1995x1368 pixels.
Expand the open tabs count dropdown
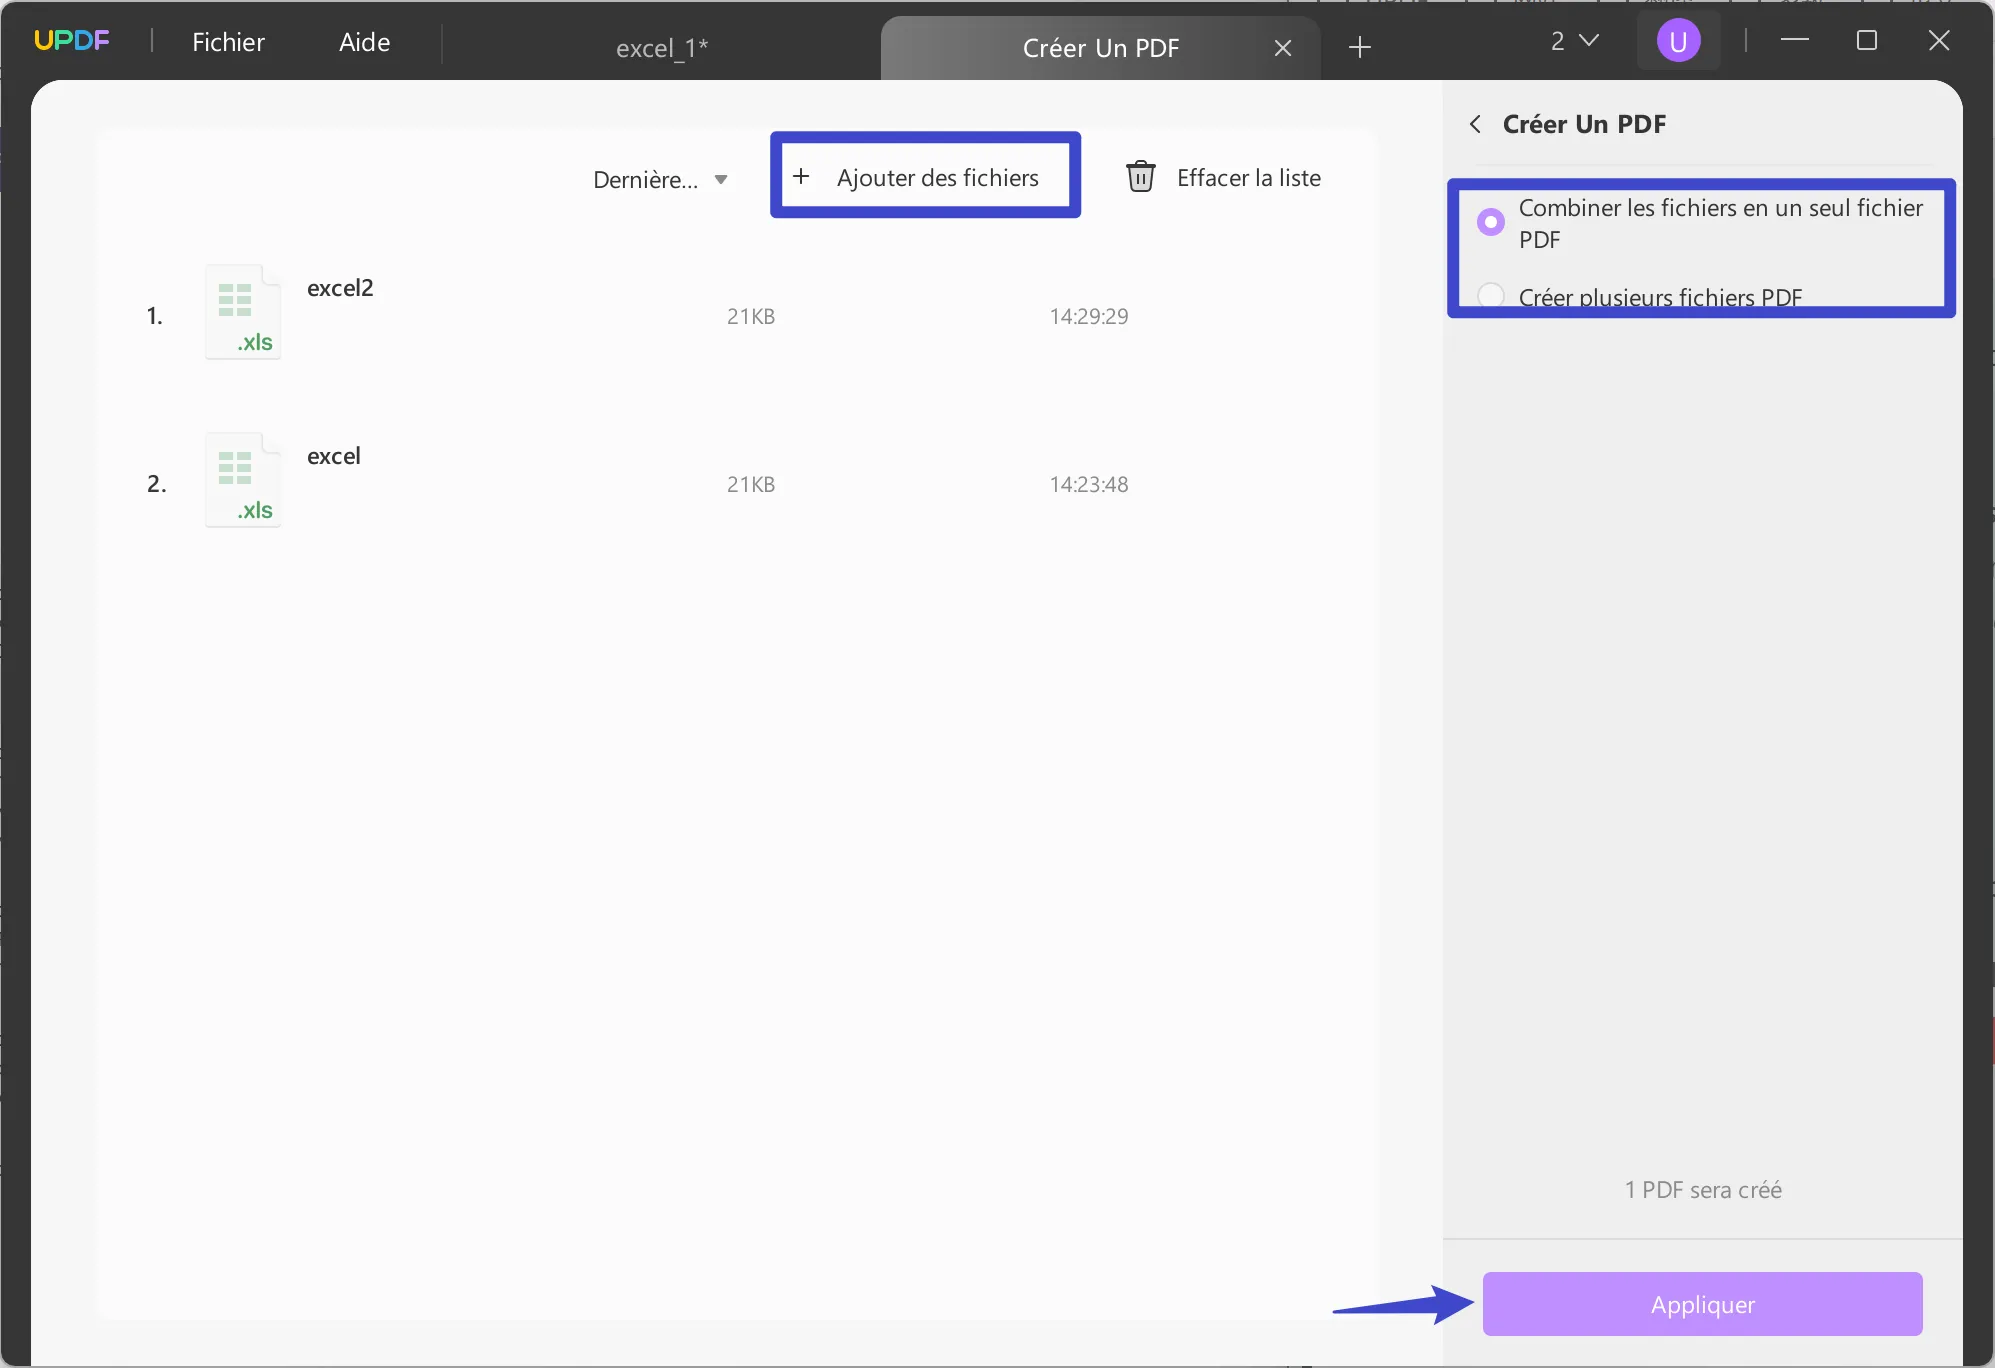(1574, 41)
